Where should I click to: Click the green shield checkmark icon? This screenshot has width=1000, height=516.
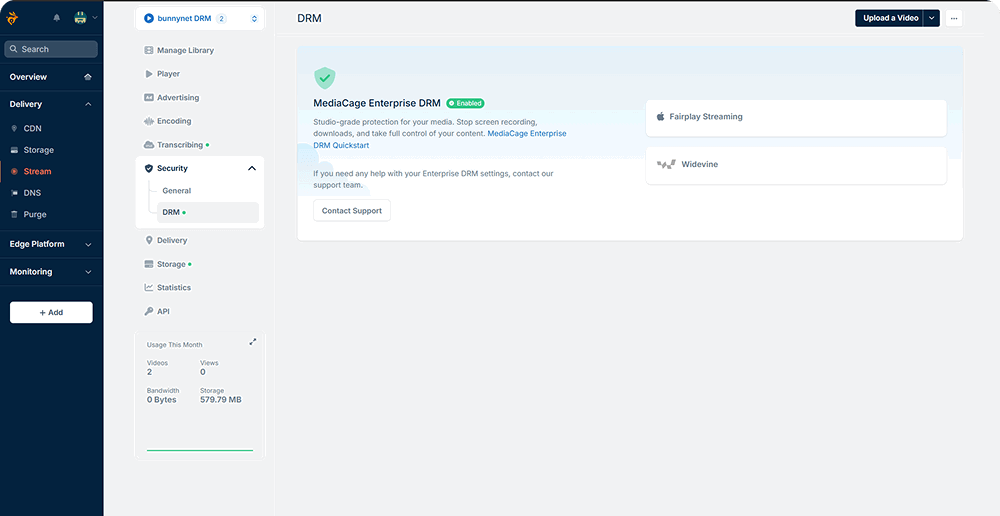[325, 78]
